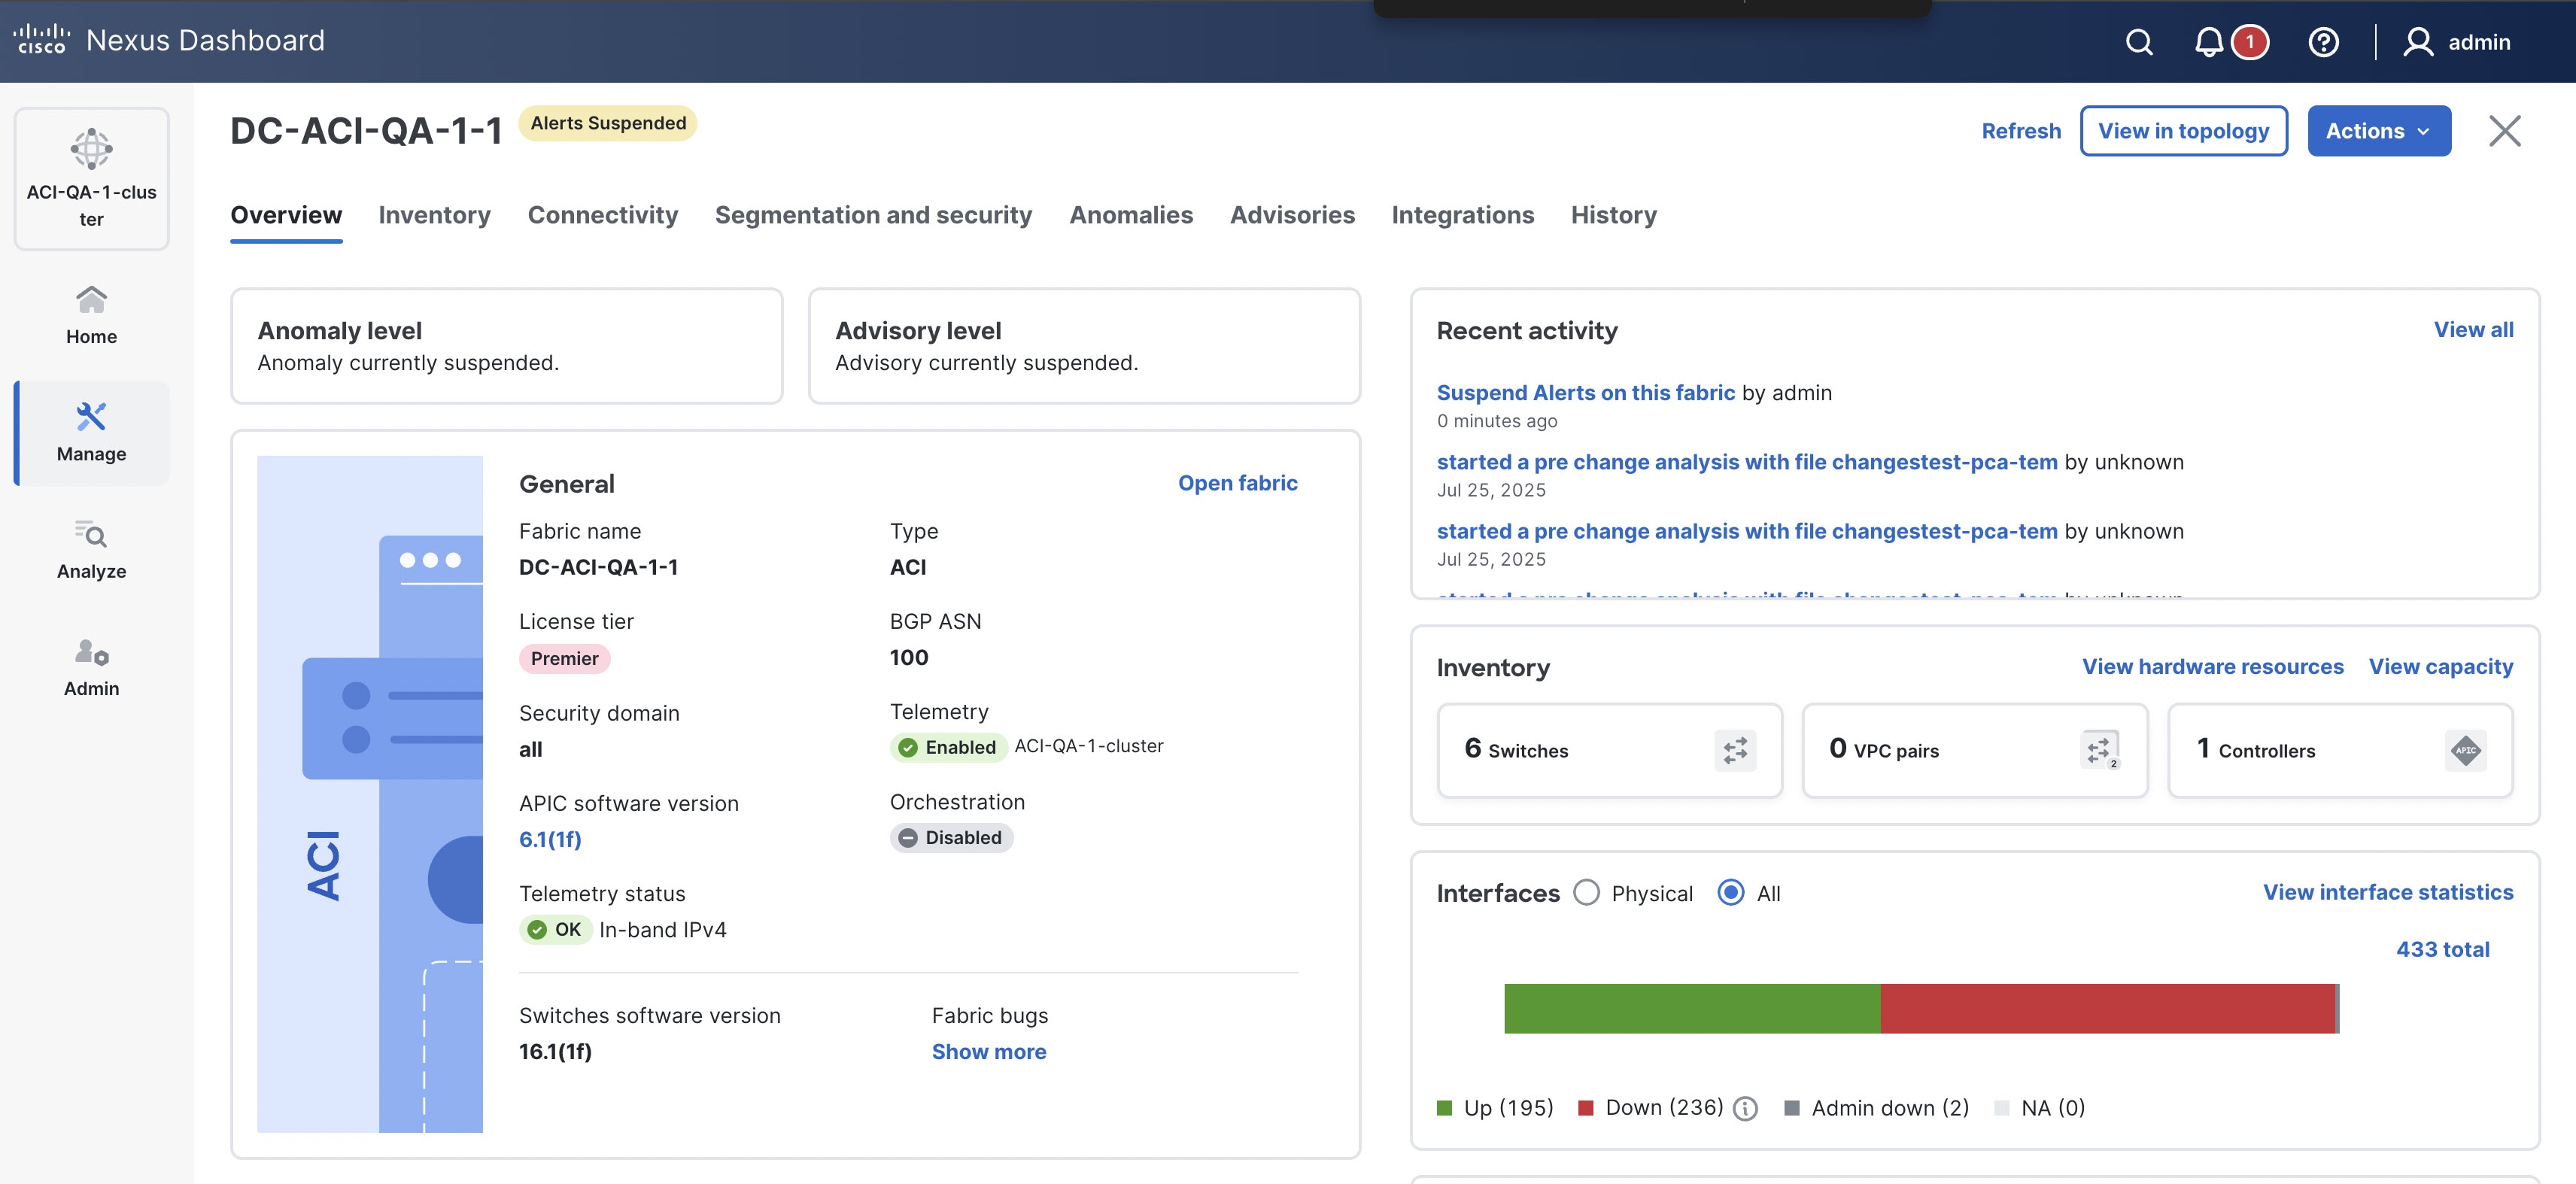The height and width of the screenshot is (1184, 2576).
Task: Open the Admin sidebar section
Action: click(91, 667)
